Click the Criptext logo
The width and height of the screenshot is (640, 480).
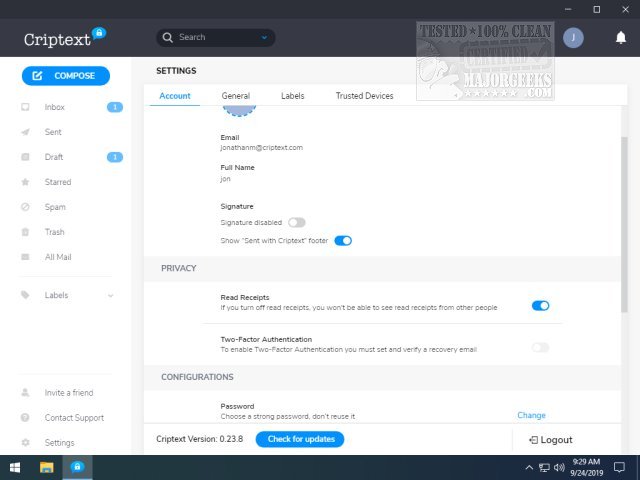click(x=64, y=38)
